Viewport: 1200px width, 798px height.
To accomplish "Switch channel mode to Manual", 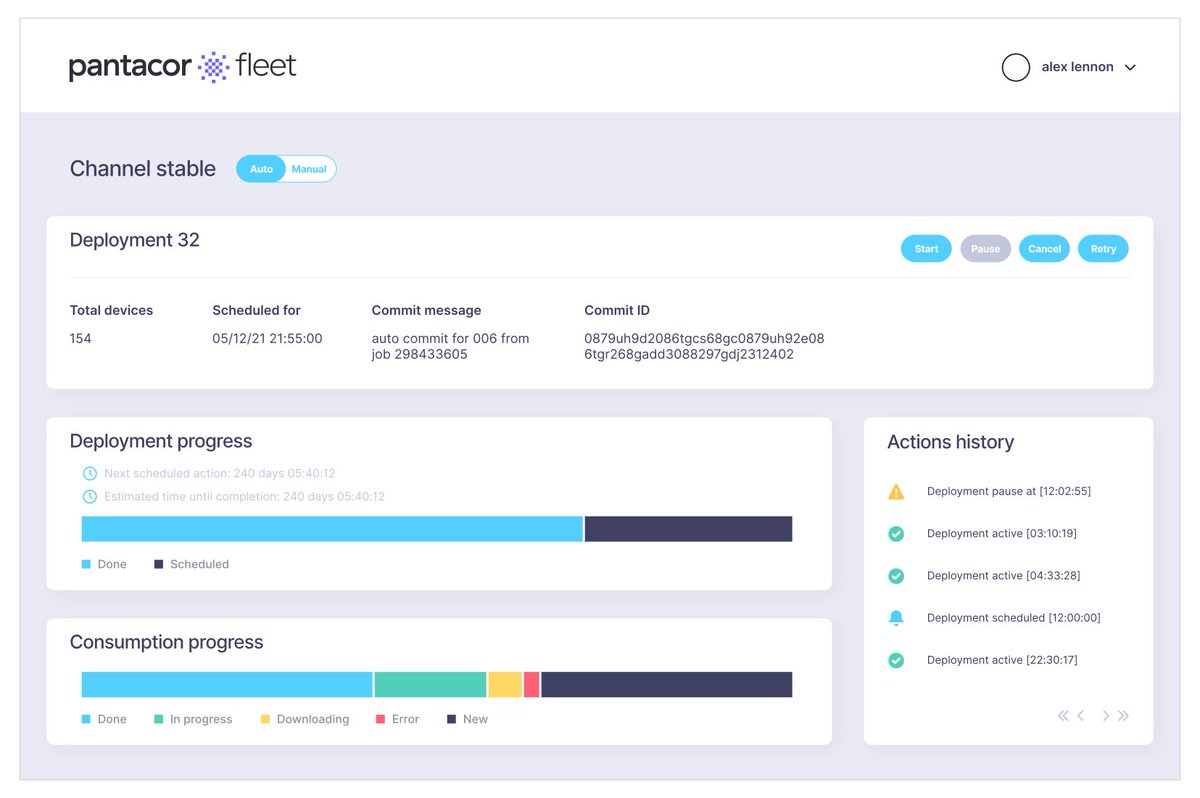I will (310, 169).
